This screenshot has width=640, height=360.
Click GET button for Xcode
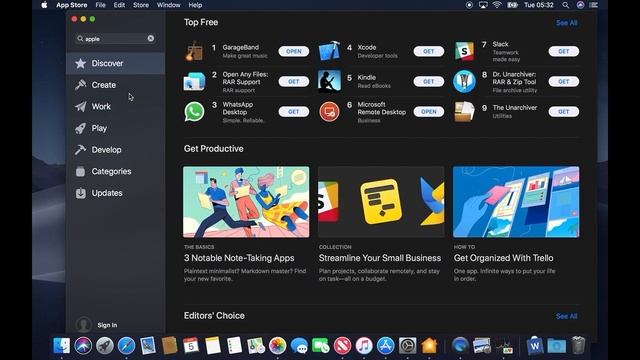coord(429,51)
